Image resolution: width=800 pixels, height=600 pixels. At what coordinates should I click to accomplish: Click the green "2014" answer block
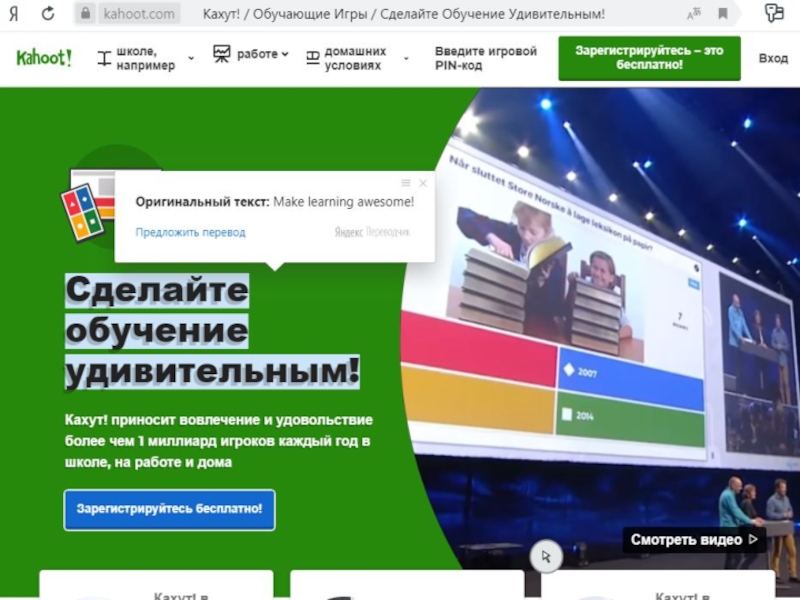[x=630, y=420]
